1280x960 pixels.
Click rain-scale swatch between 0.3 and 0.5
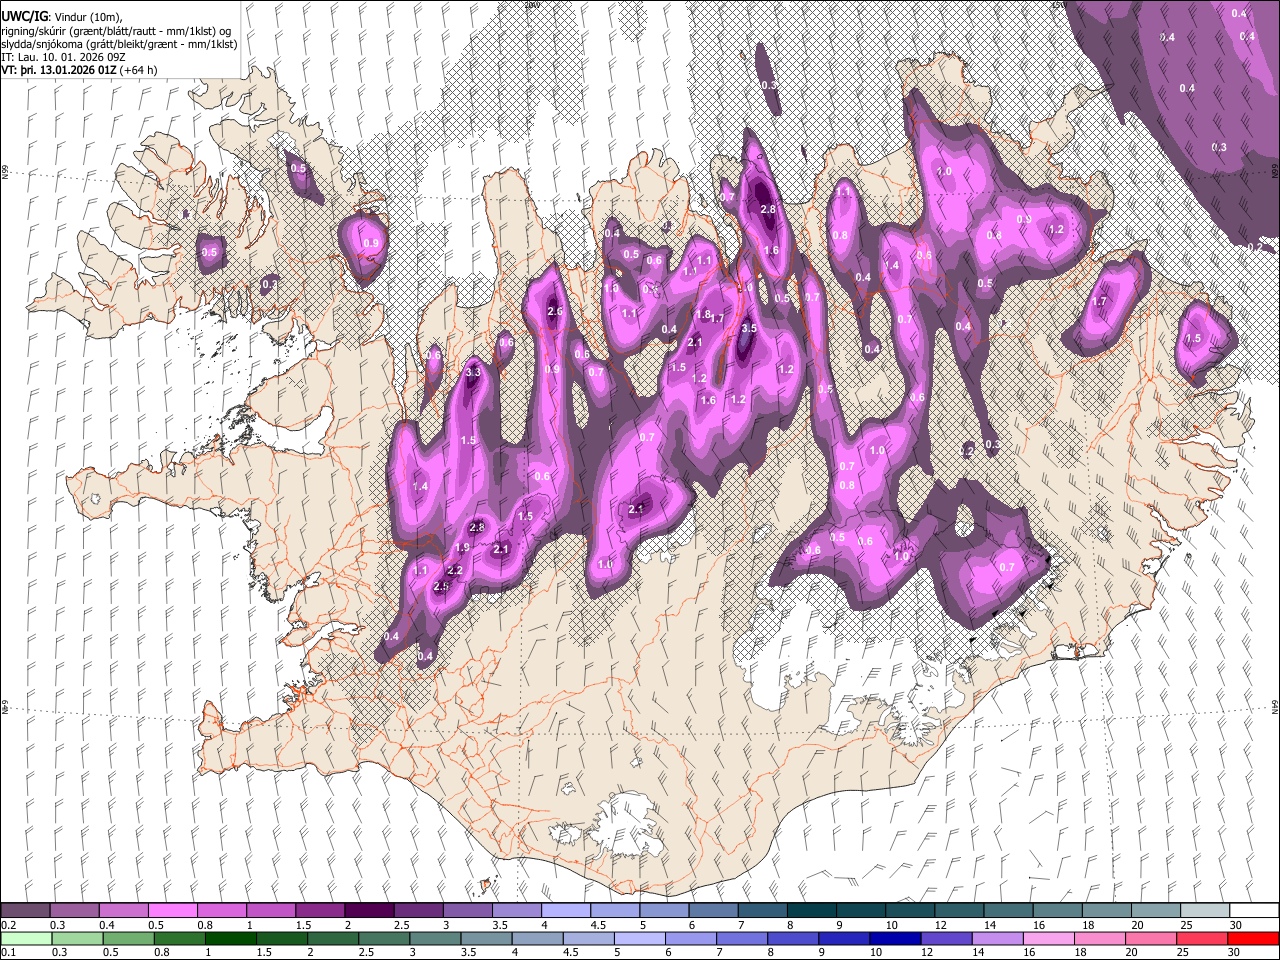coord(75,938)
